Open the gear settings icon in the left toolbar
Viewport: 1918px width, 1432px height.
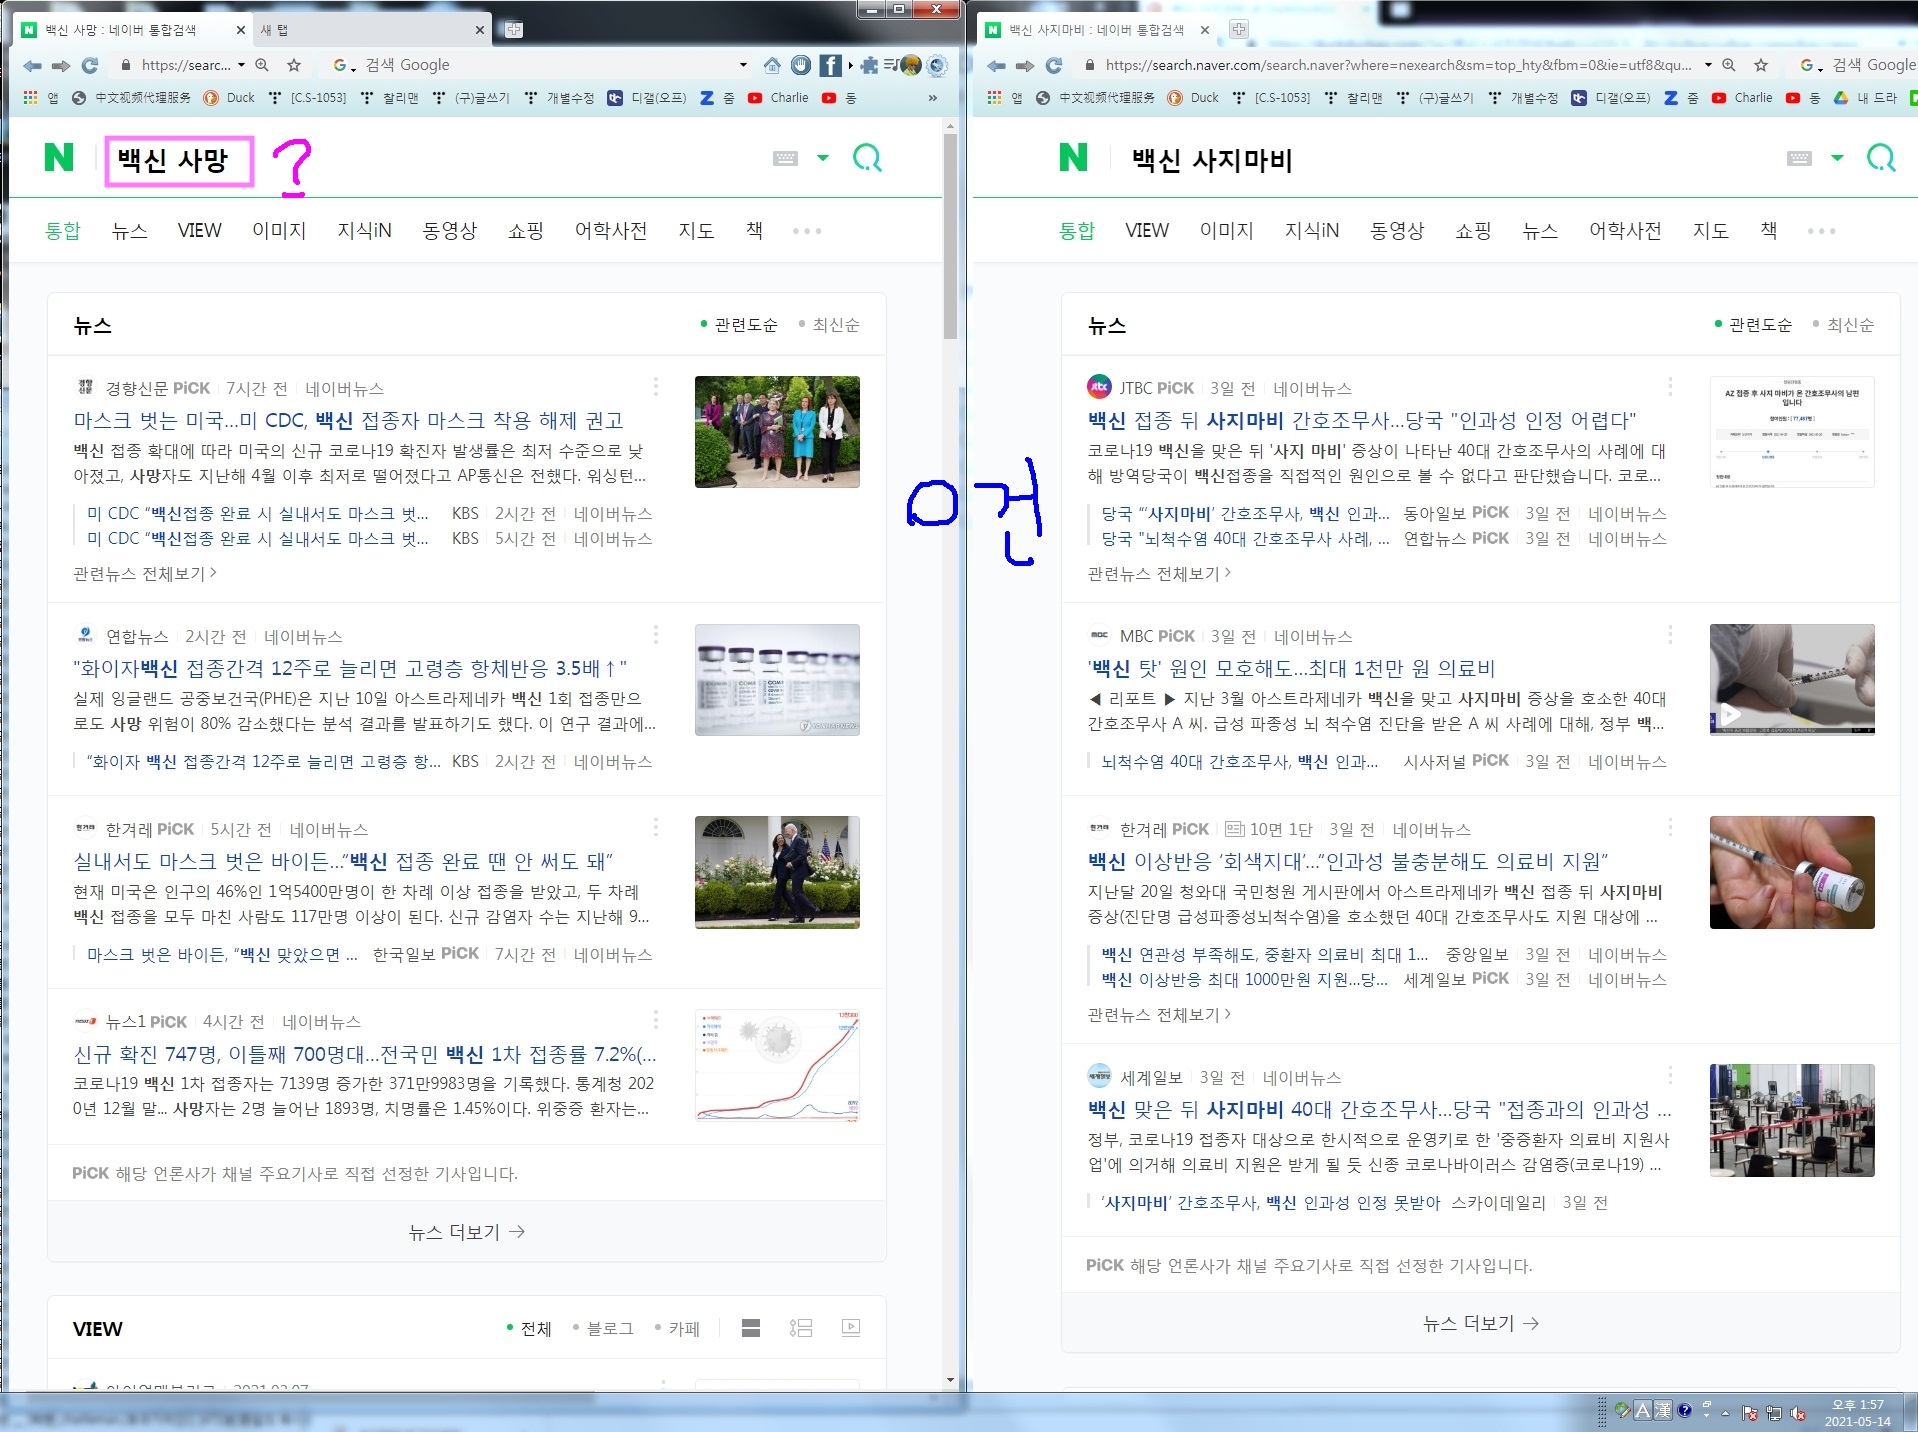[x=937, y=65]
